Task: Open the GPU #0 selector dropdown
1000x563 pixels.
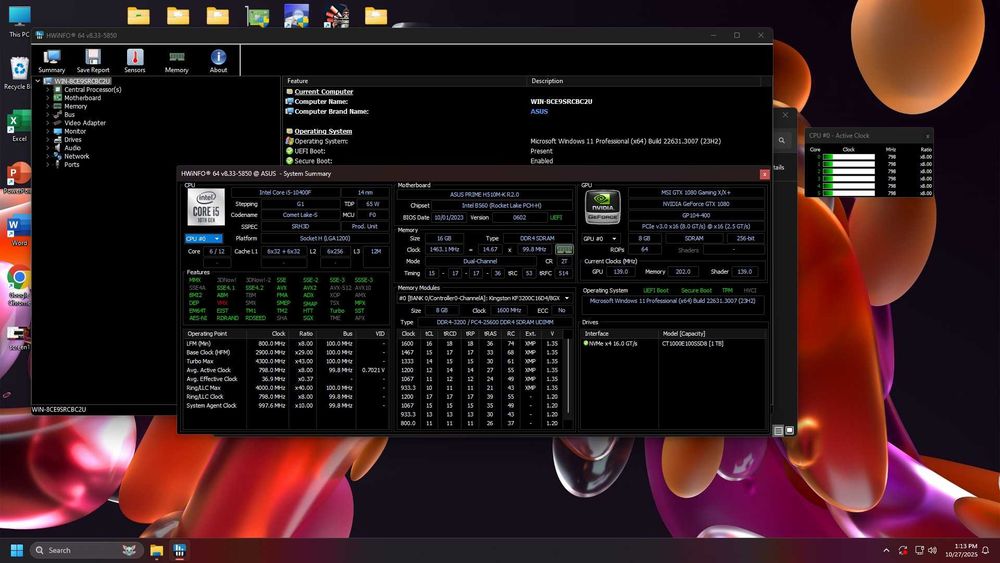Action: click(x=600, y=238)
